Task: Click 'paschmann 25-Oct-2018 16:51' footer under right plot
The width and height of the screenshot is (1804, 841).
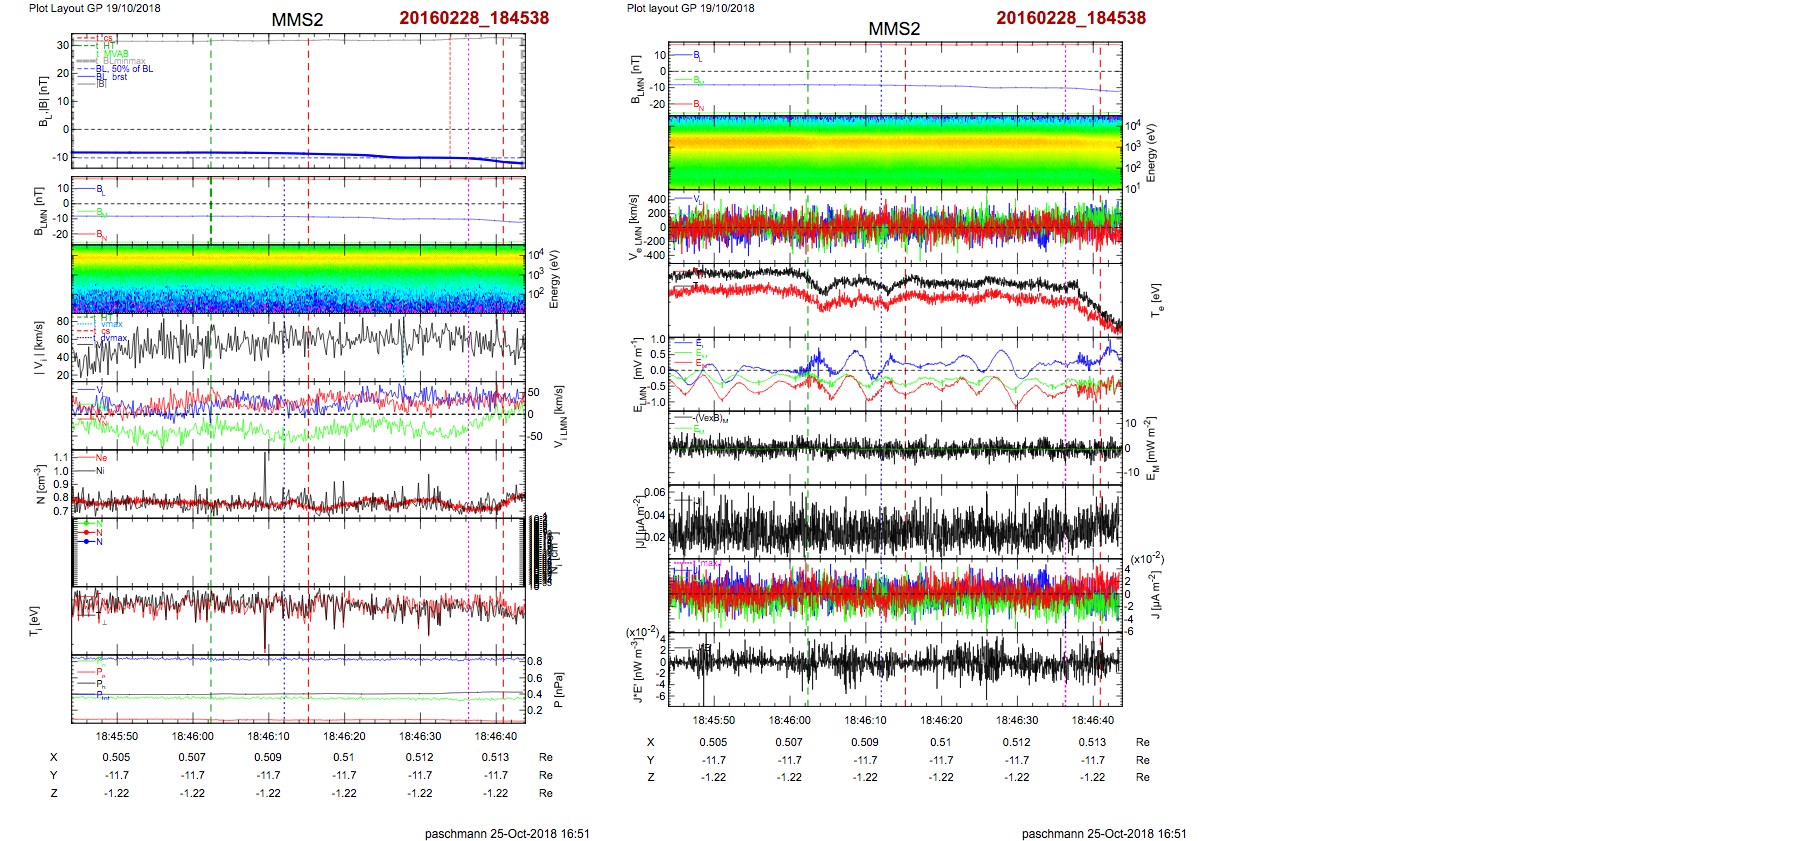Action: (x=1104, y=833)
